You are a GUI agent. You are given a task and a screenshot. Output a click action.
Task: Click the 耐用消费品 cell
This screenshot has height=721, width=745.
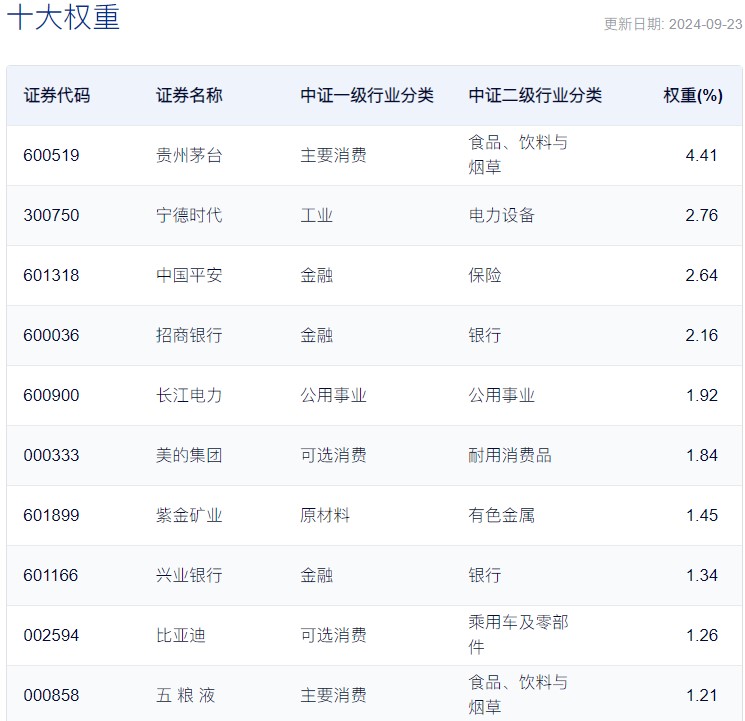[x=510, y=455]
